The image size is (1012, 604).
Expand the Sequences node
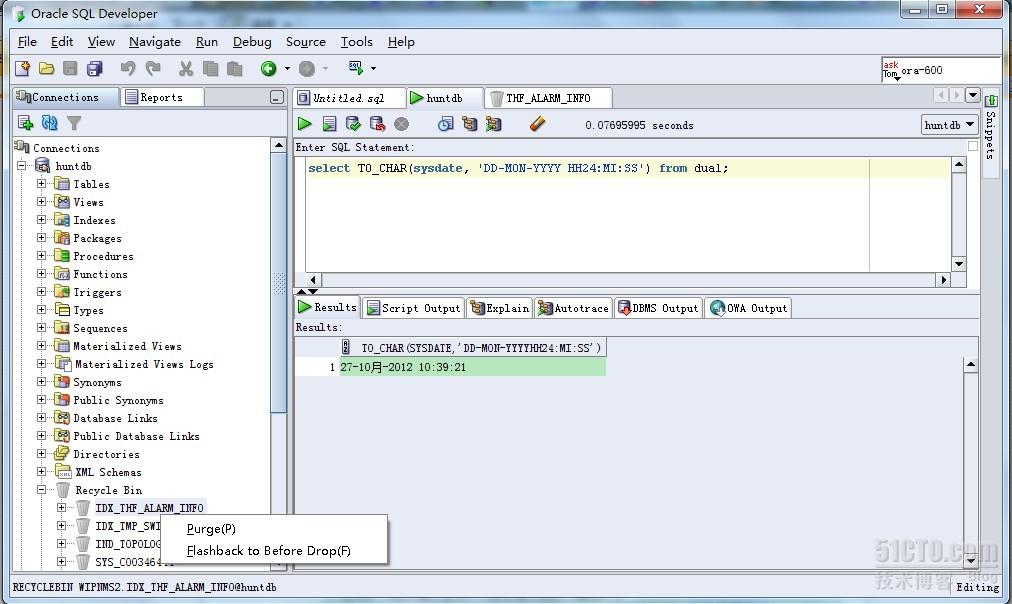point(41,328)
